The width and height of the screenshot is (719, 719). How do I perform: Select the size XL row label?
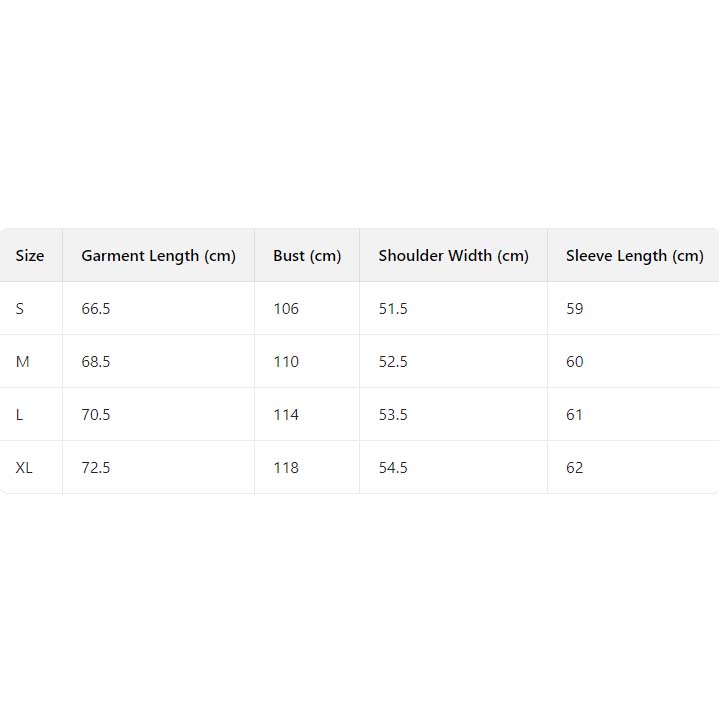pyautogui.click(x=24, y=468)
